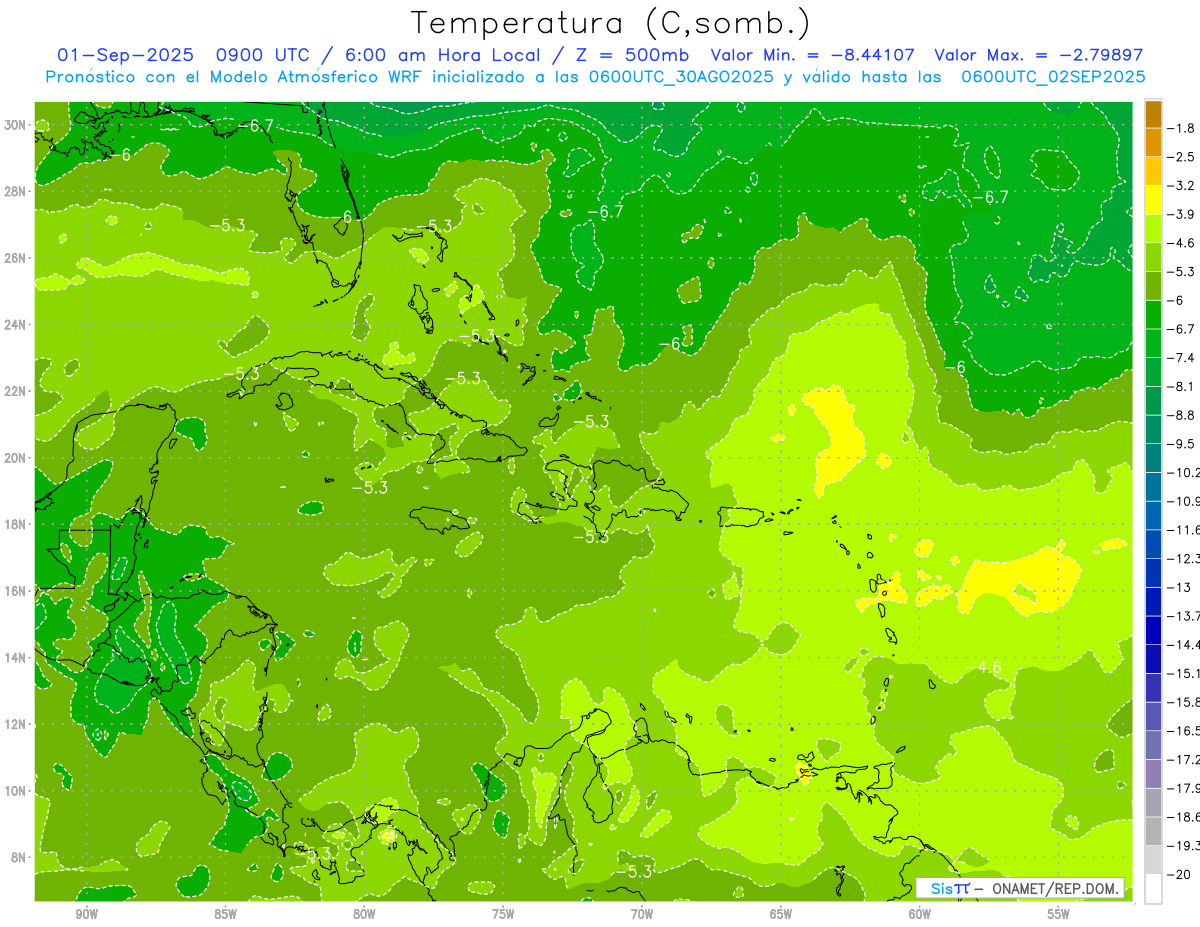
Task: Click the colorbar label "-18.6"
Action: (1183, 817)
